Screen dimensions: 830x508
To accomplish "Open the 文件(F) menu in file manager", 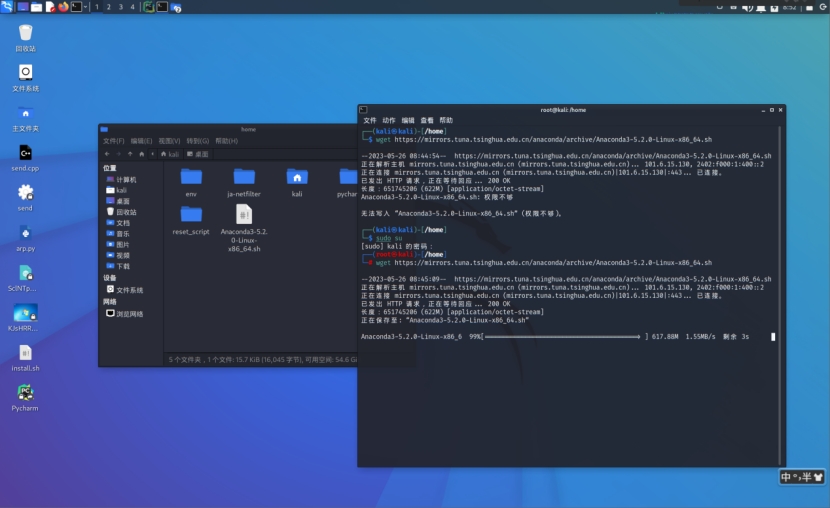I will coord(113,141).
